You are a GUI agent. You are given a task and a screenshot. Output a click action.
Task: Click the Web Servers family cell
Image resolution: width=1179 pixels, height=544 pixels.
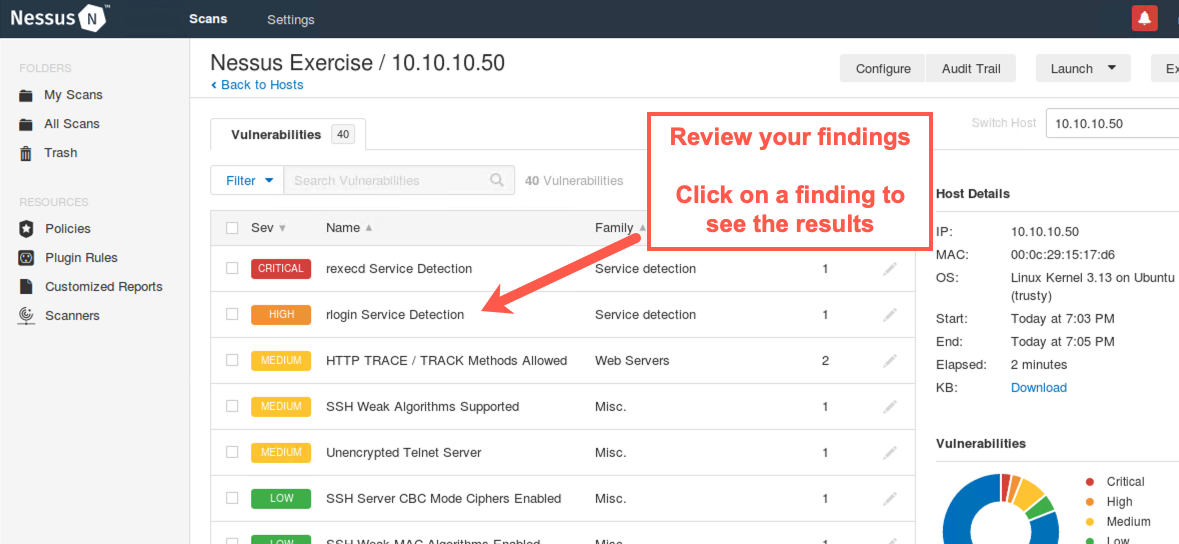(x=632, y=361)
